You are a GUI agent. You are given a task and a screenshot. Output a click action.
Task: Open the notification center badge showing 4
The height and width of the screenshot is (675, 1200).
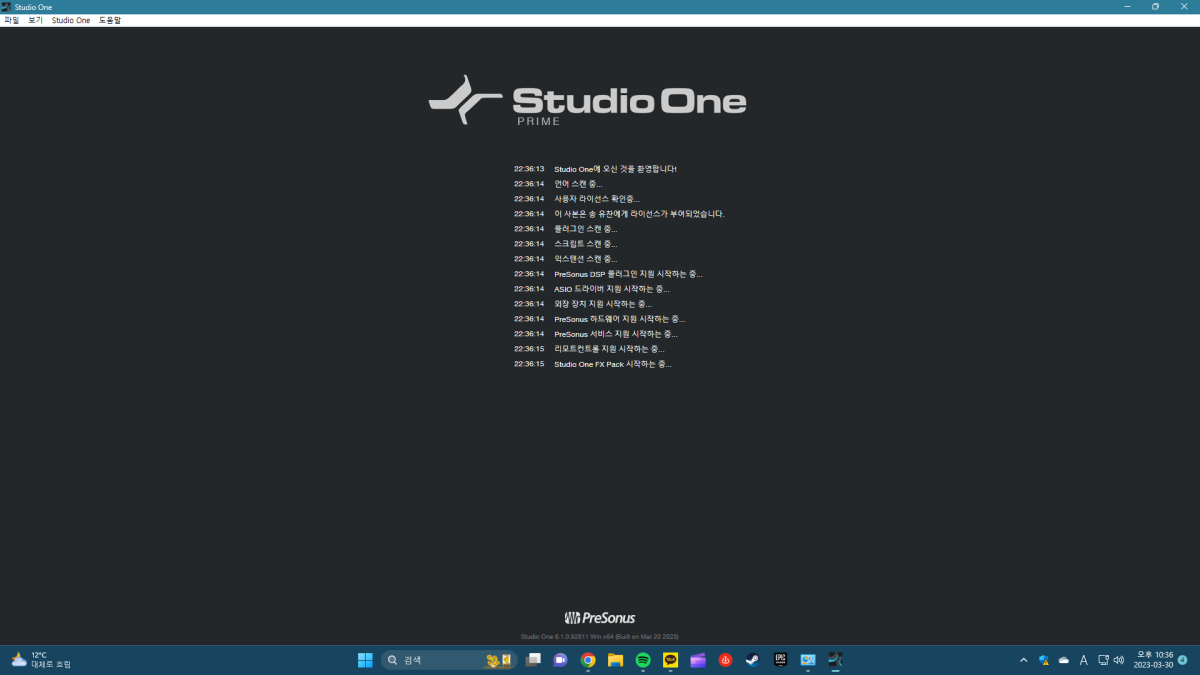[x=1183, y=659]
